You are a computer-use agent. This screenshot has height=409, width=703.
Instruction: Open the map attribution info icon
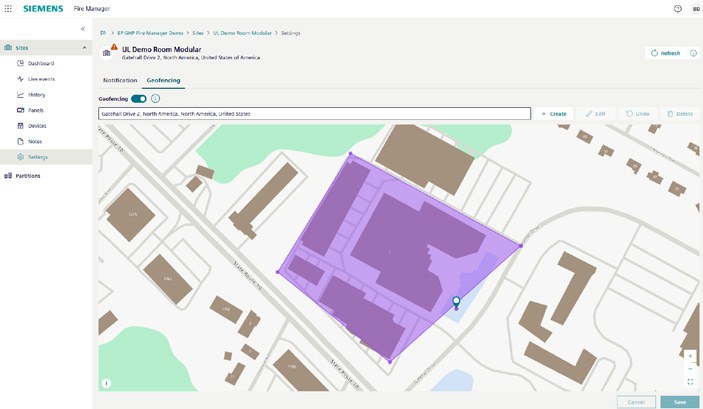click(x=106, y=383)
